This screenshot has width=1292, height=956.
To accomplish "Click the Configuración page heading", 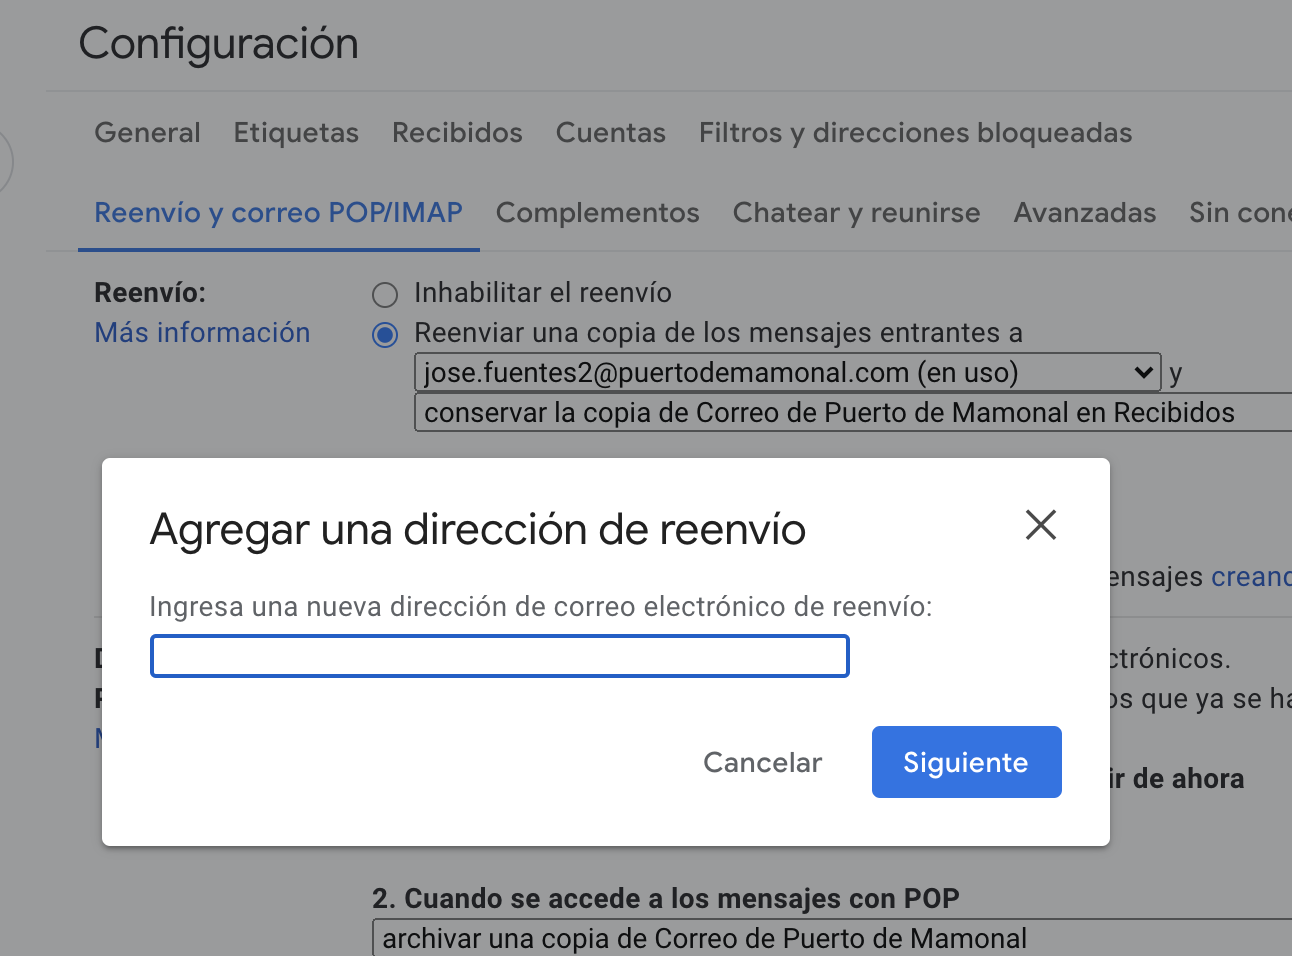I will [218, 44].
